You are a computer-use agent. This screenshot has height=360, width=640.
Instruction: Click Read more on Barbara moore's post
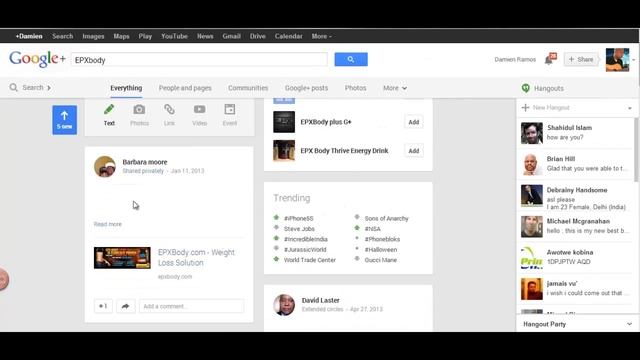coord(108,224)
